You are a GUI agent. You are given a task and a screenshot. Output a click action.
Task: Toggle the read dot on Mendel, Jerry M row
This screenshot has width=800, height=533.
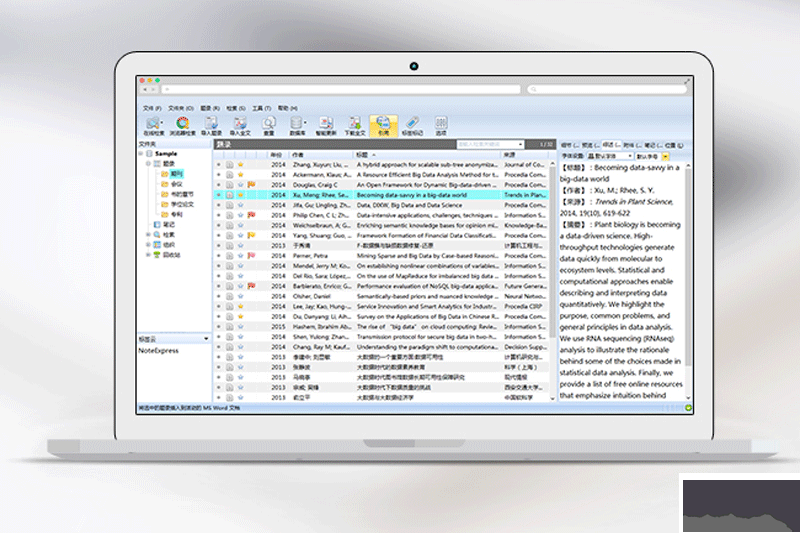219,266
